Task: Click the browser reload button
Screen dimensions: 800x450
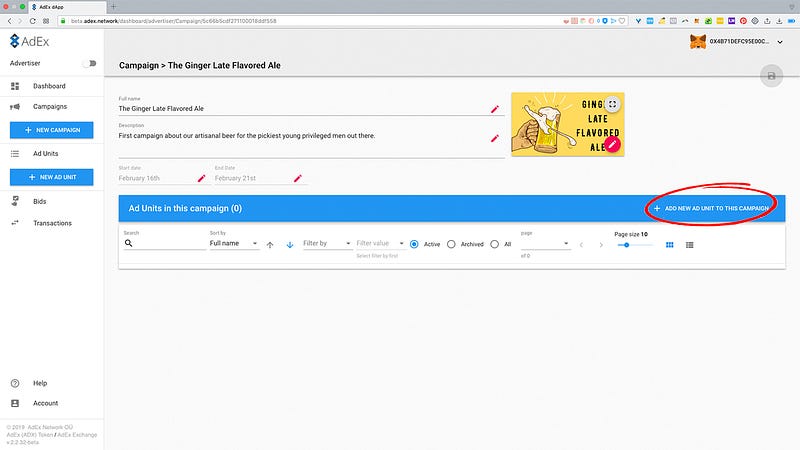Action: coord(33,21)
